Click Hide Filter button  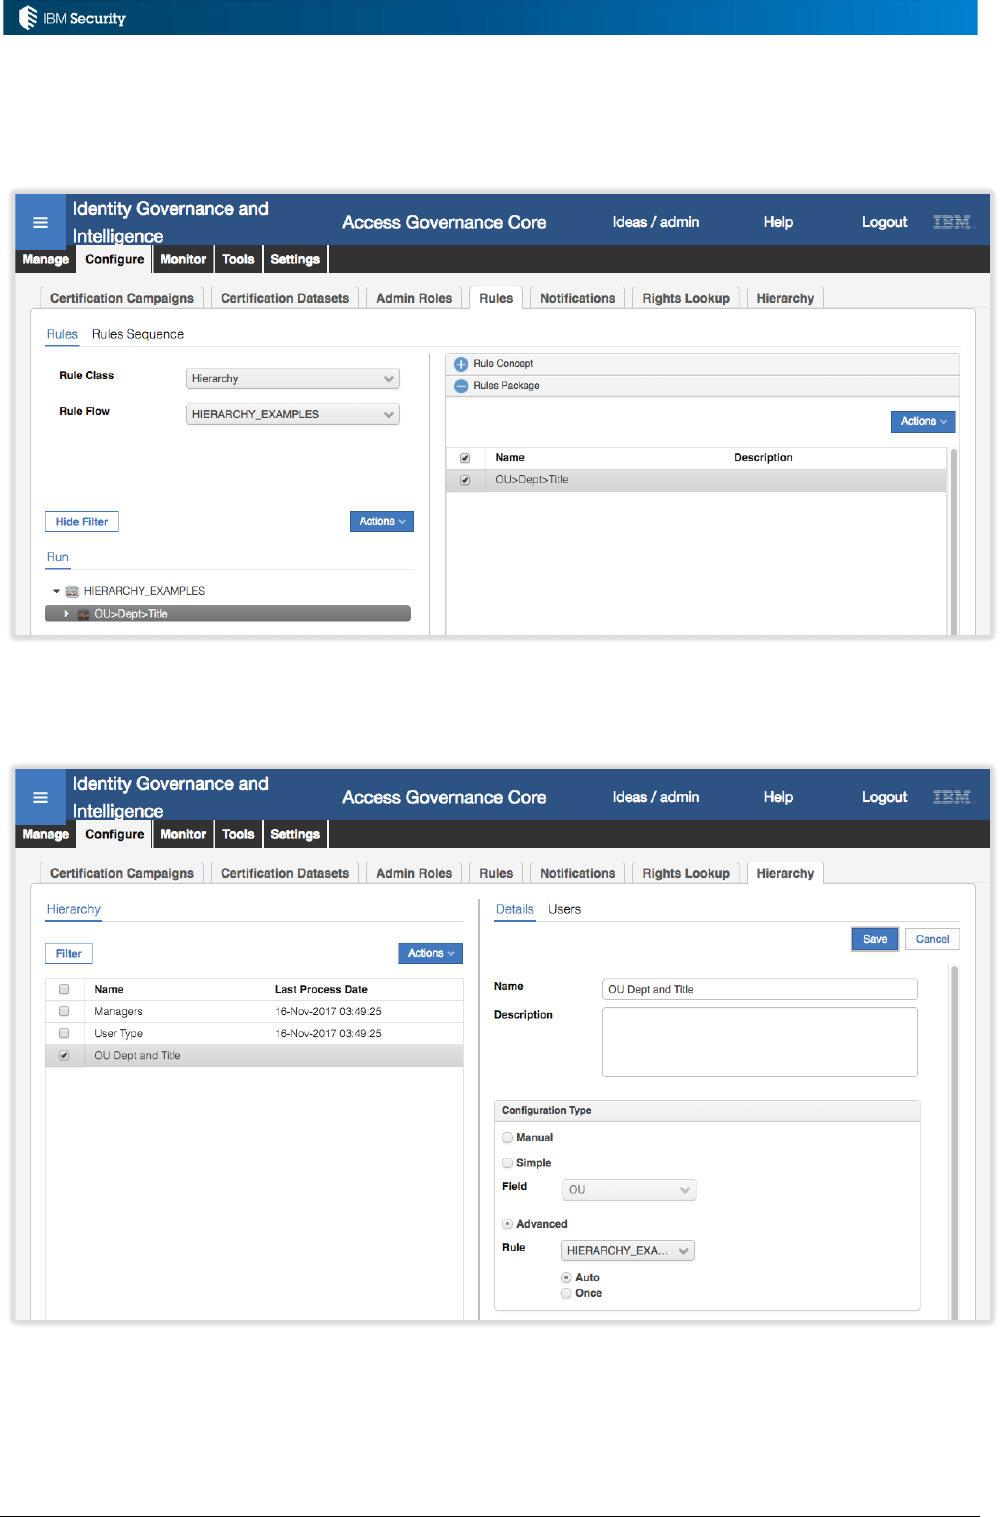pos(82,521)
